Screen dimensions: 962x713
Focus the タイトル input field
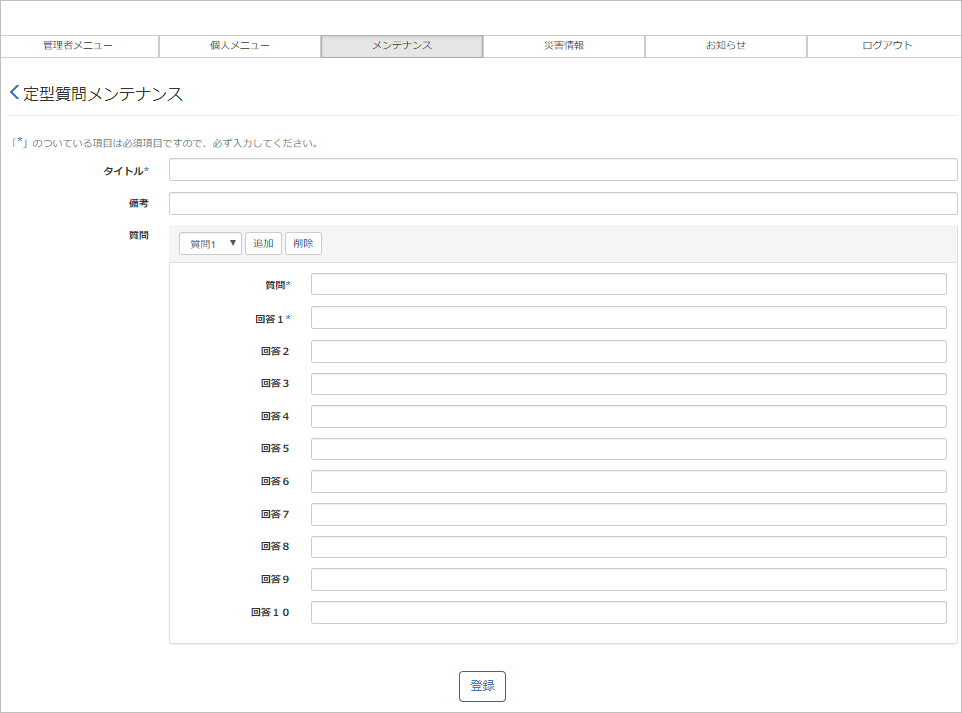[563, 170]
